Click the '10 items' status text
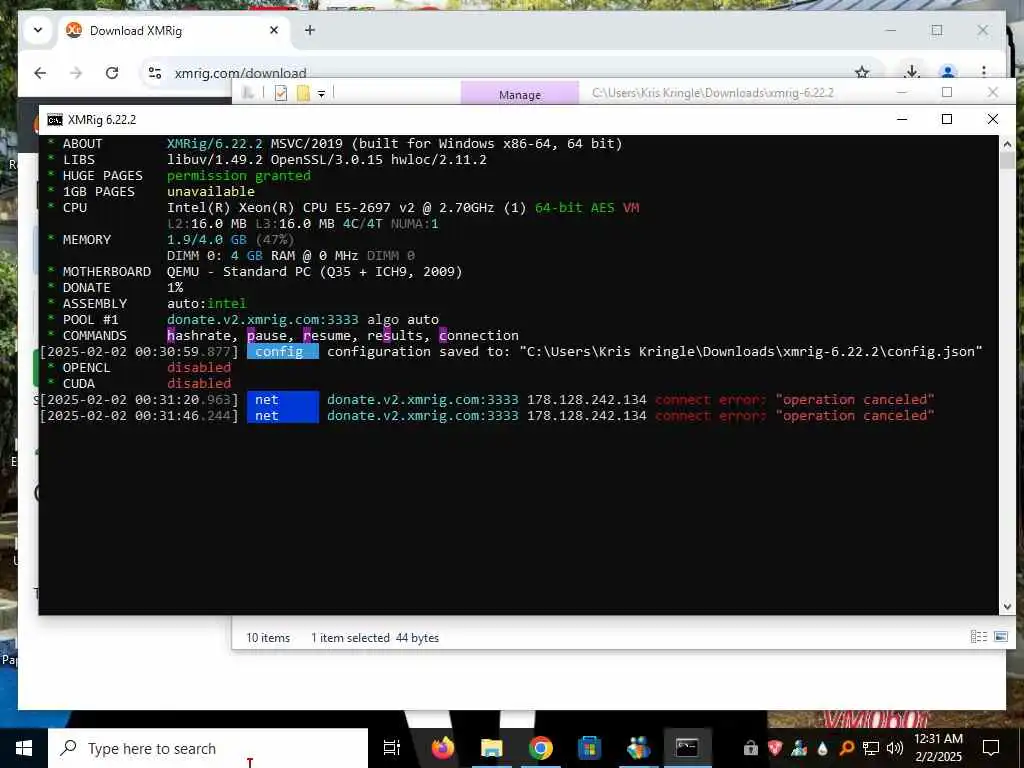The image size is (1024, 768). click(x=268, y=637)
